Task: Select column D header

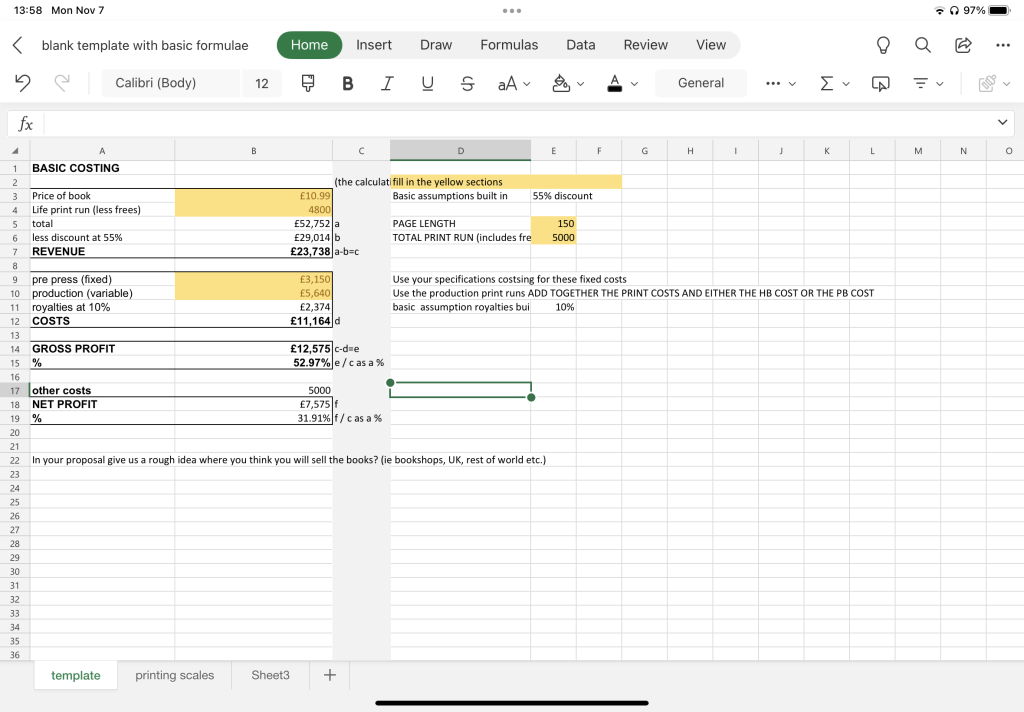Action: [x=460, y=151]
